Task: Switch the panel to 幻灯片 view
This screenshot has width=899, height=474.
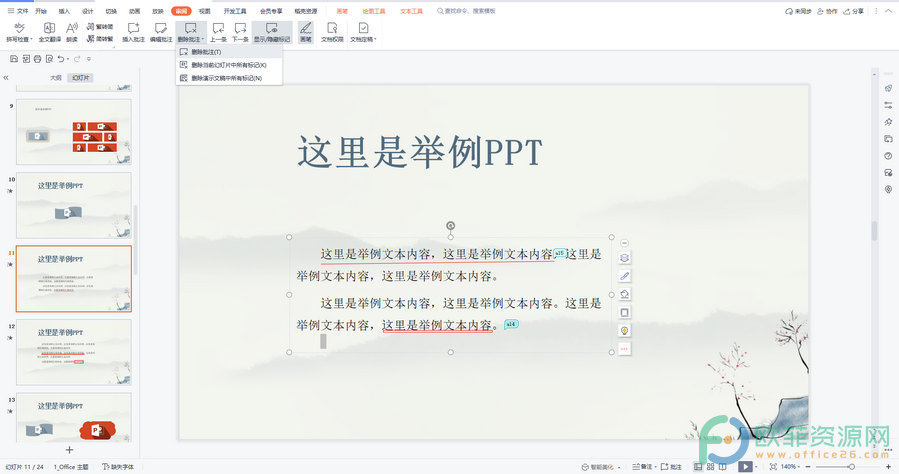Action: (80, 77)
